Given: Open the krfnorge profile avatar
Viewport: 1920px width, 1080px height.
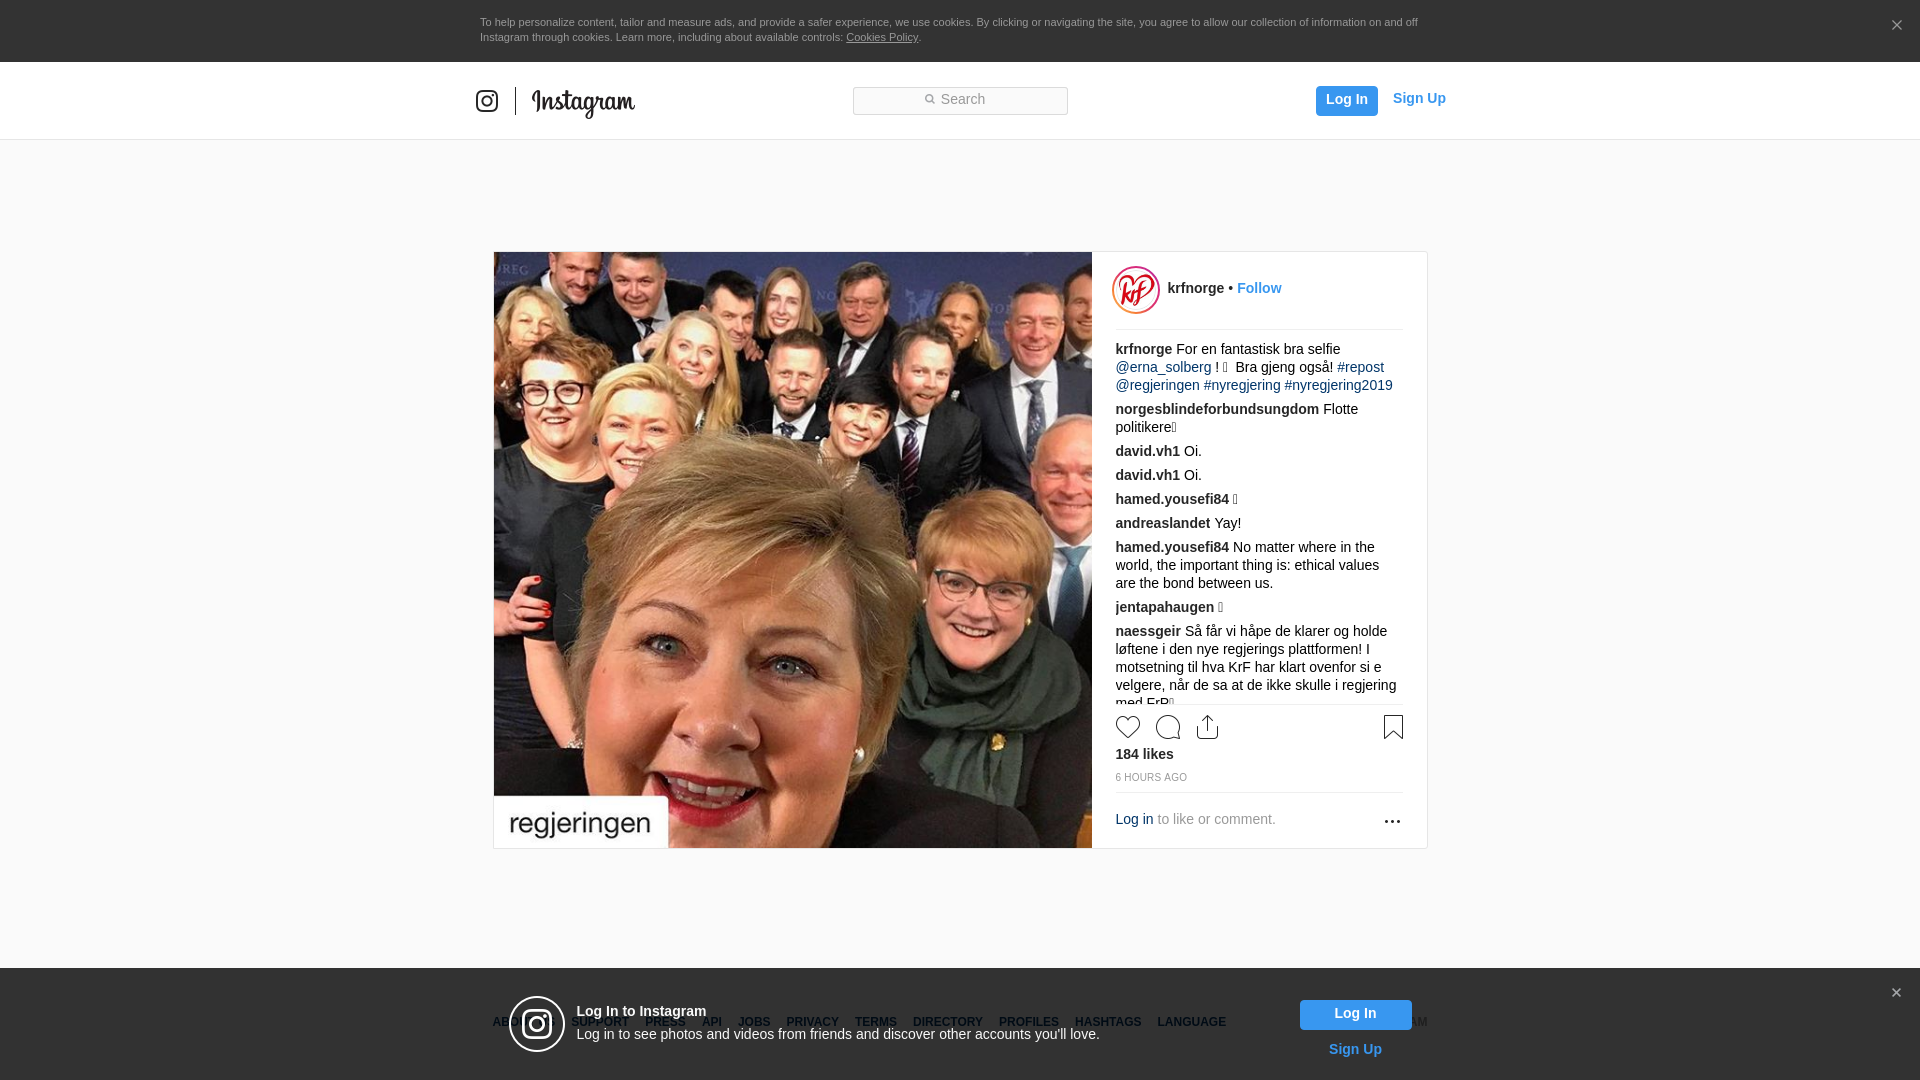Looking at the screenshot, I should (x=1136, y=290).
